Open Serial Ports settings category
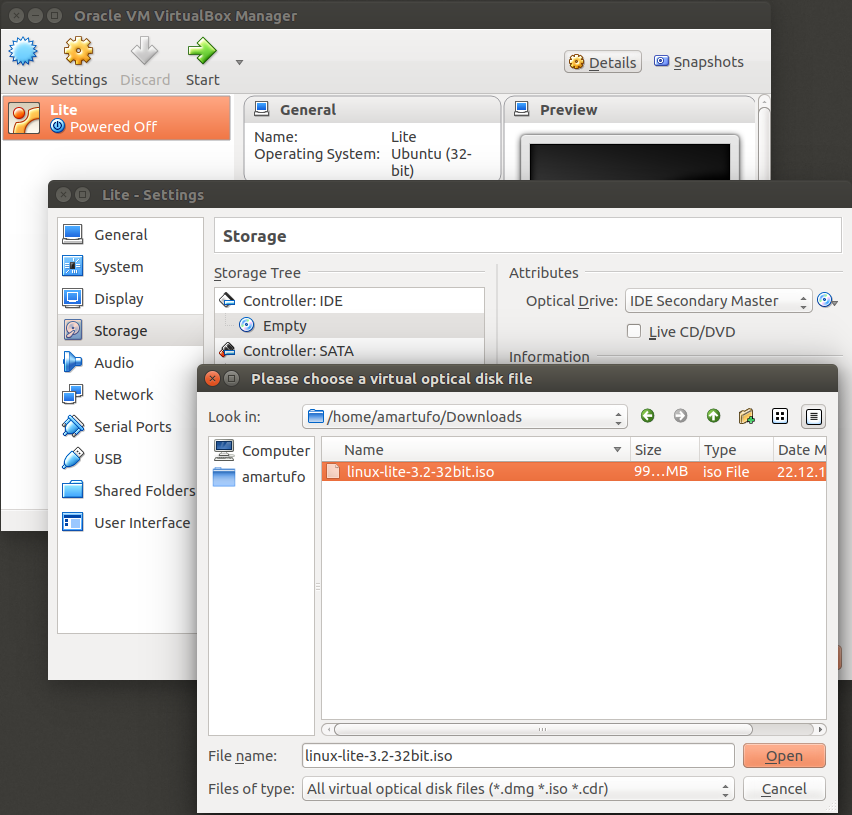This screenshot has height=815, width=852. click(x=128, y=427)
